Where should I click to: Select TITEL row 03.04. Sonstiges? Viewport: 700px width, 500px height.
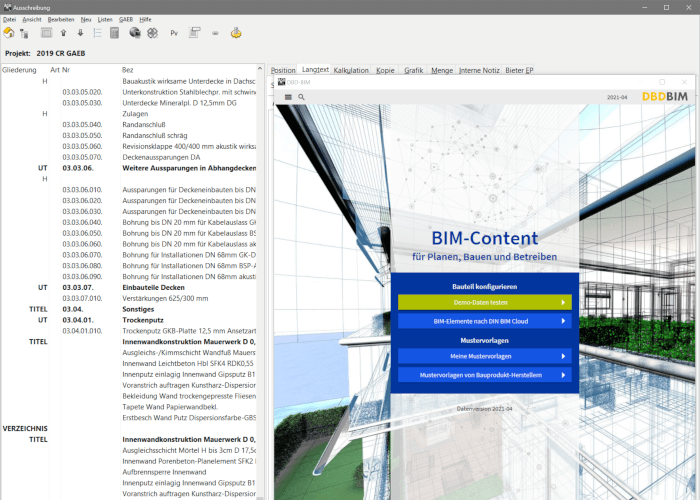(129, 309)
